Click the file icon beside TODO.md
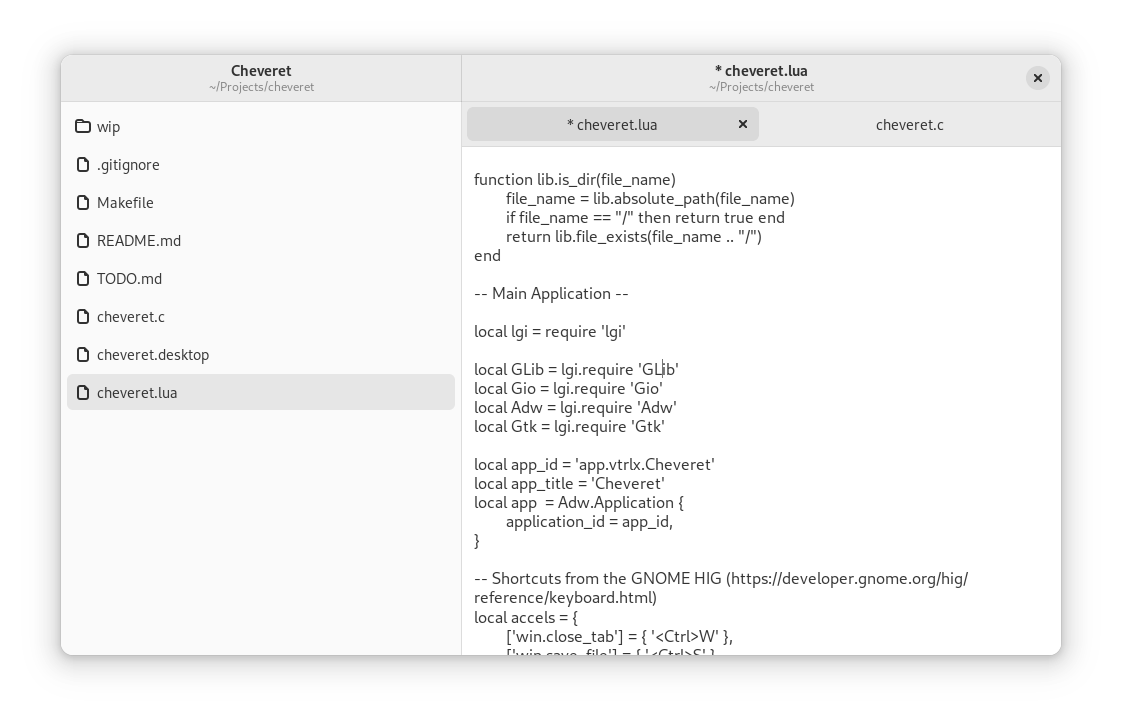Image resolution: width=1122 pixels, height=722 pixels. (83, 278)
